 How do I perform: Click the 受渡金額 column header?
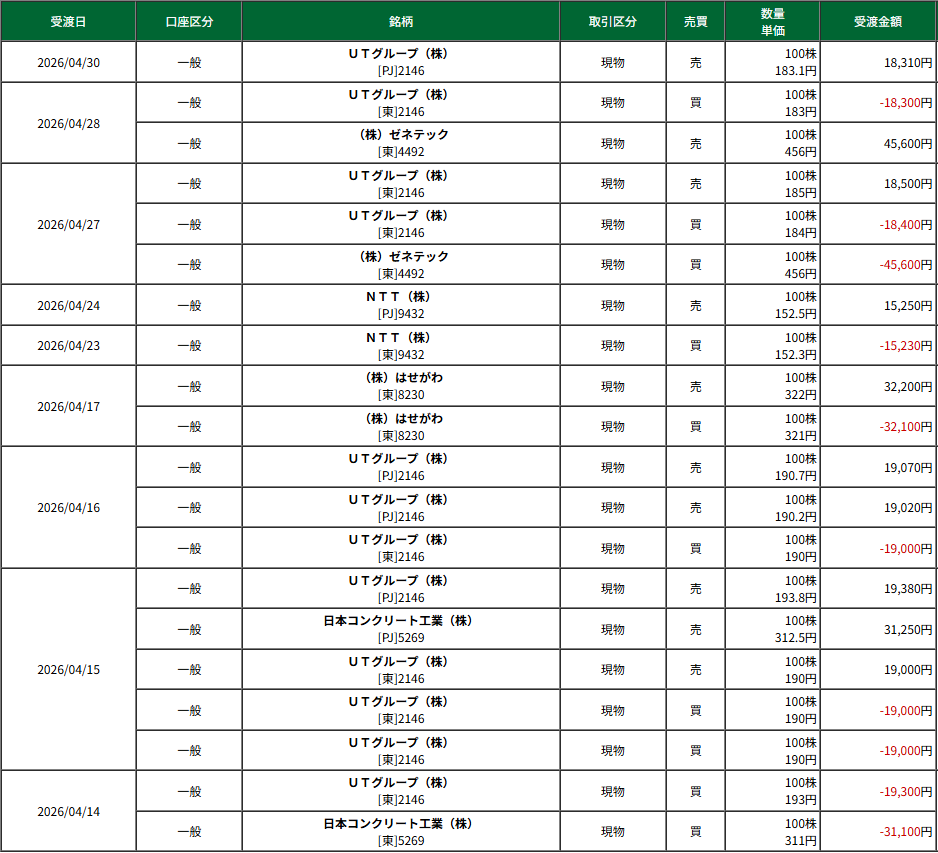point(878,22)
